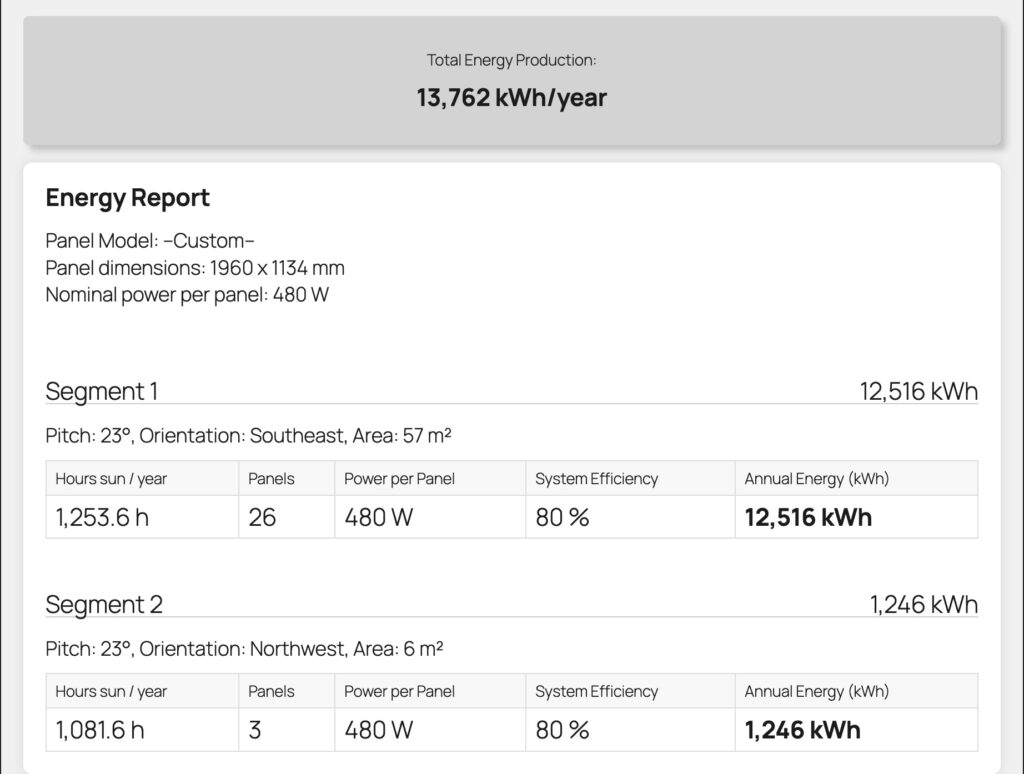Click Segment 1 System Efficiency column header

pyautogui.click(x=596, y=479)
